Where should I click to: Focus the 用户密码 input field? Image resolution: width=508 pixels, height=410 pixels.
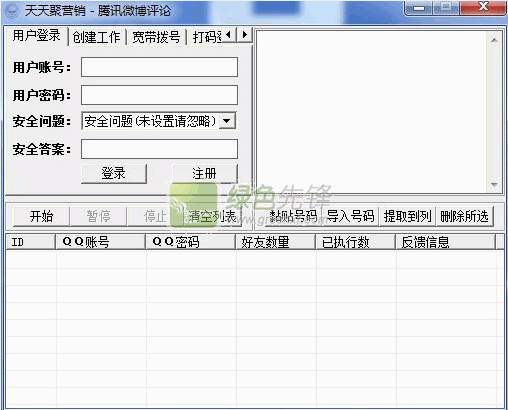159,95
